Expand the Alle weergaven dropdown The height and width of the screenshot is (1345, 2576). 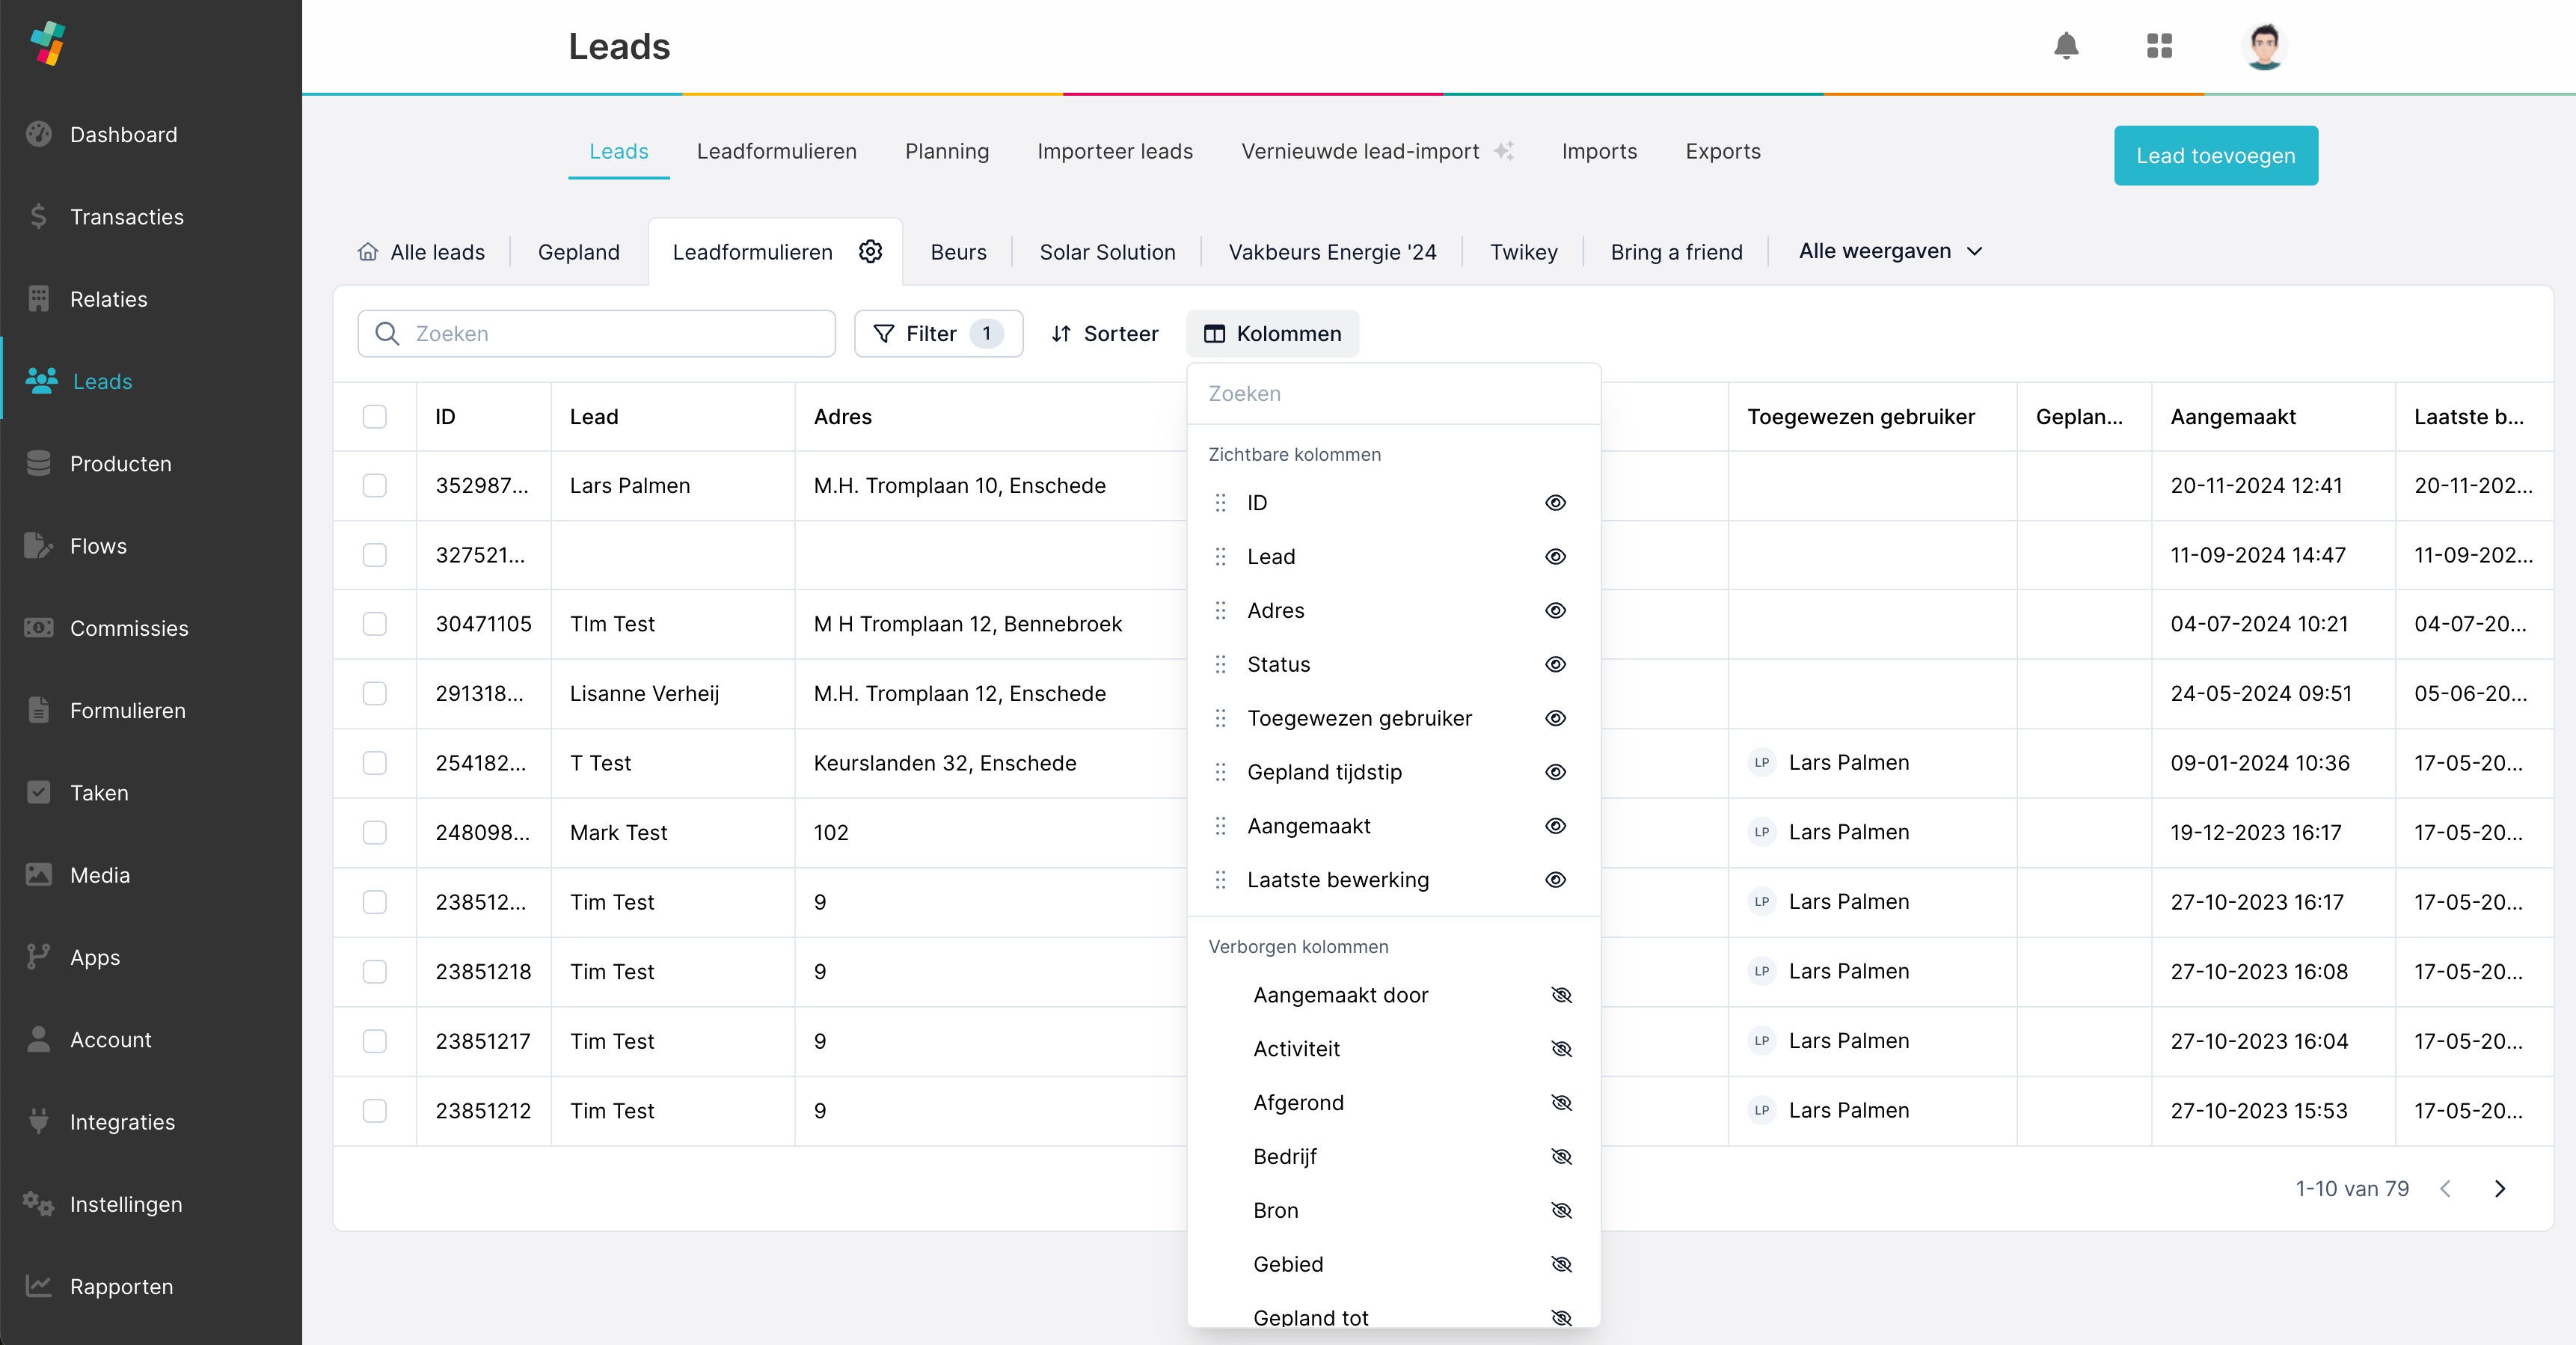click(1889, 251)
